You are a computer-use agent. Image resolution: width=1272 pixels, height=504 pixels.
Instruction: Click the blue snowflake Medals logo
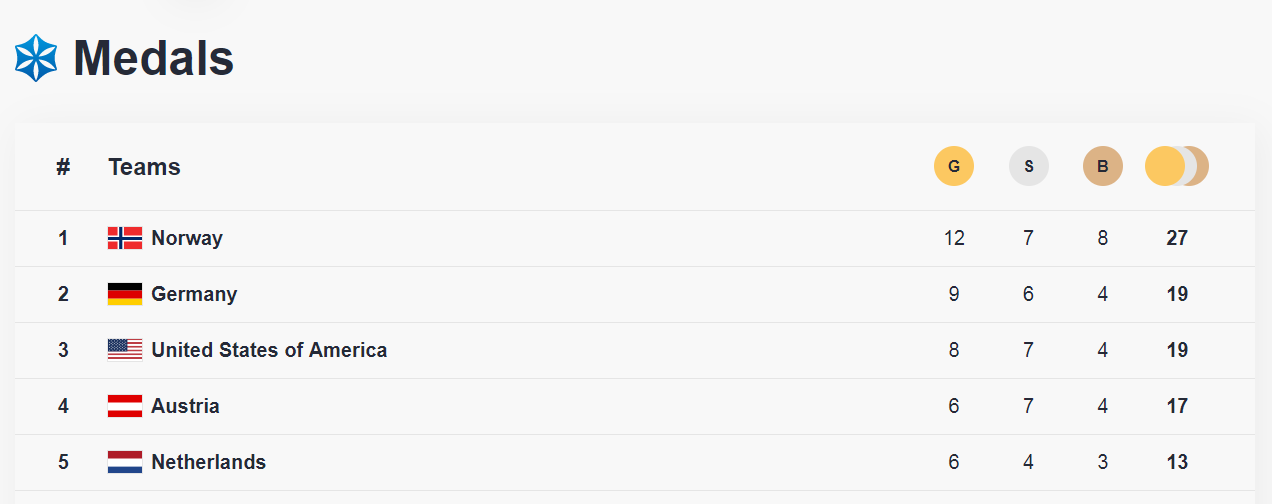tap(36, 58)
